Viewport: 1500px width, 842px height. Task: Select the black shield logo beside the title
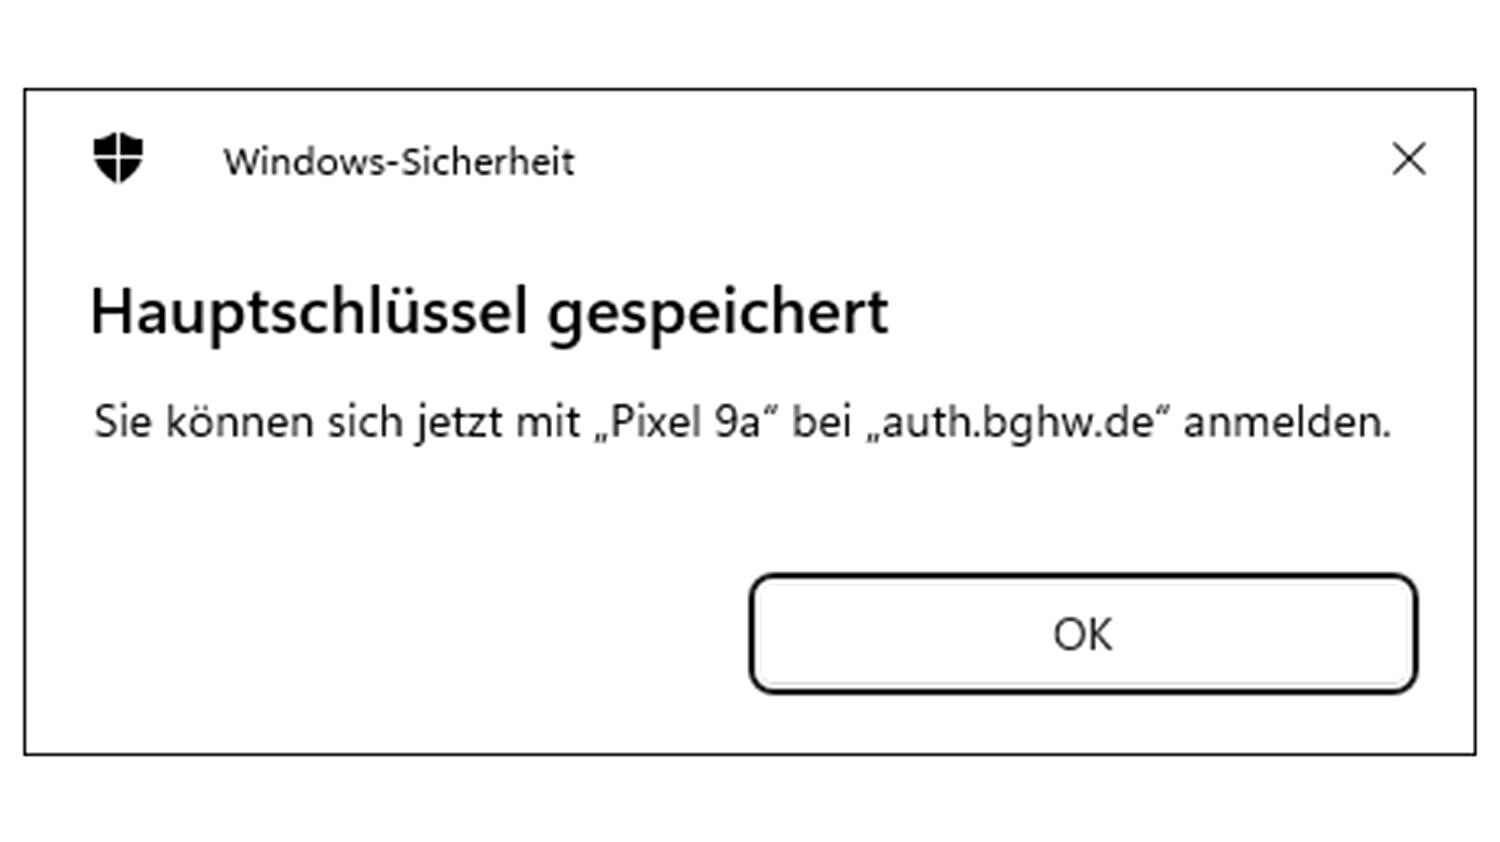click(118, 158)
